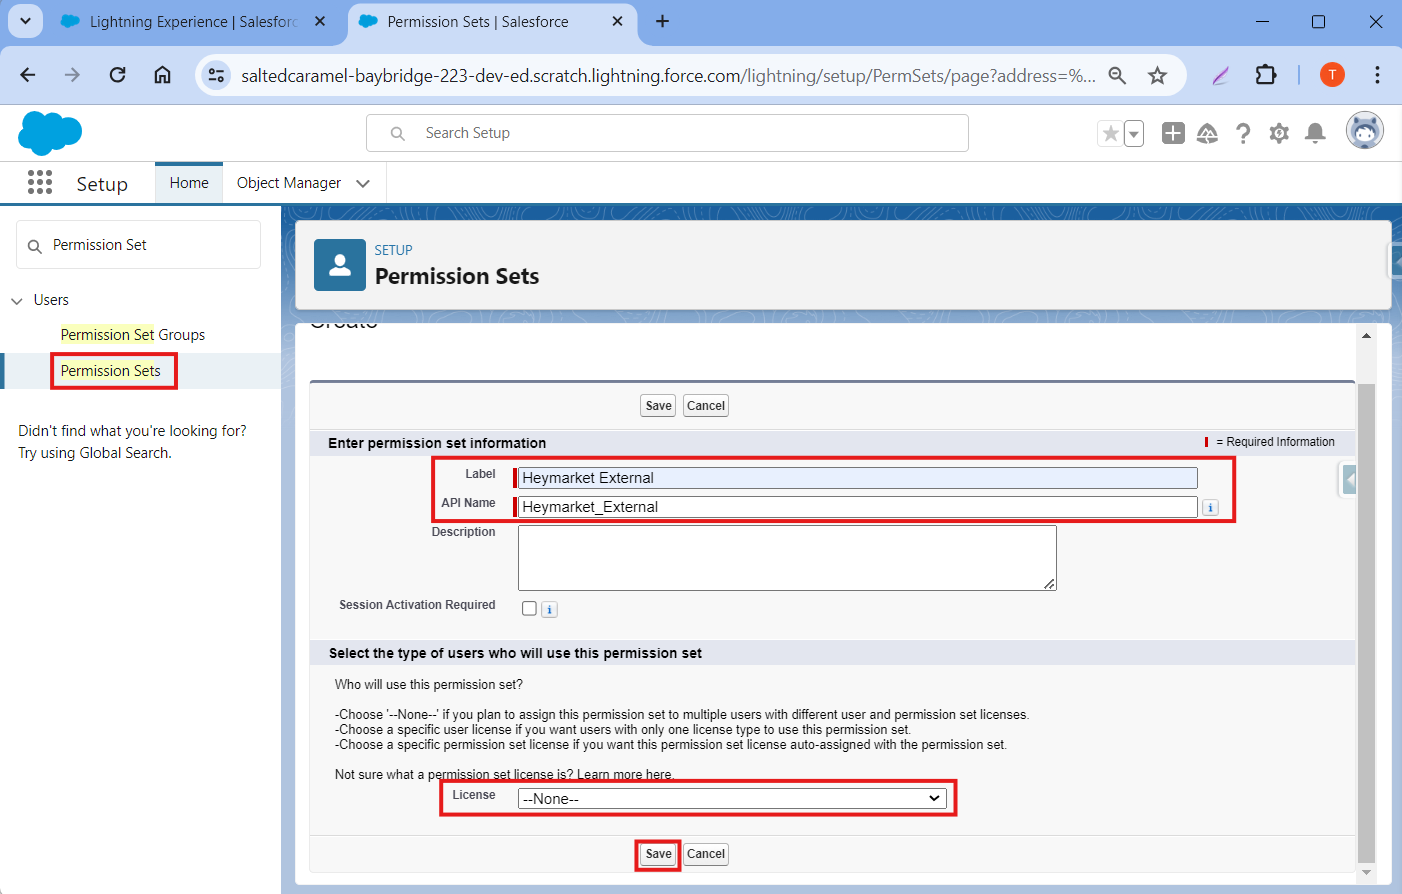1402x894 pixels.
Task: Click the Permission Sets header icon
Action: tap(340, 265)
